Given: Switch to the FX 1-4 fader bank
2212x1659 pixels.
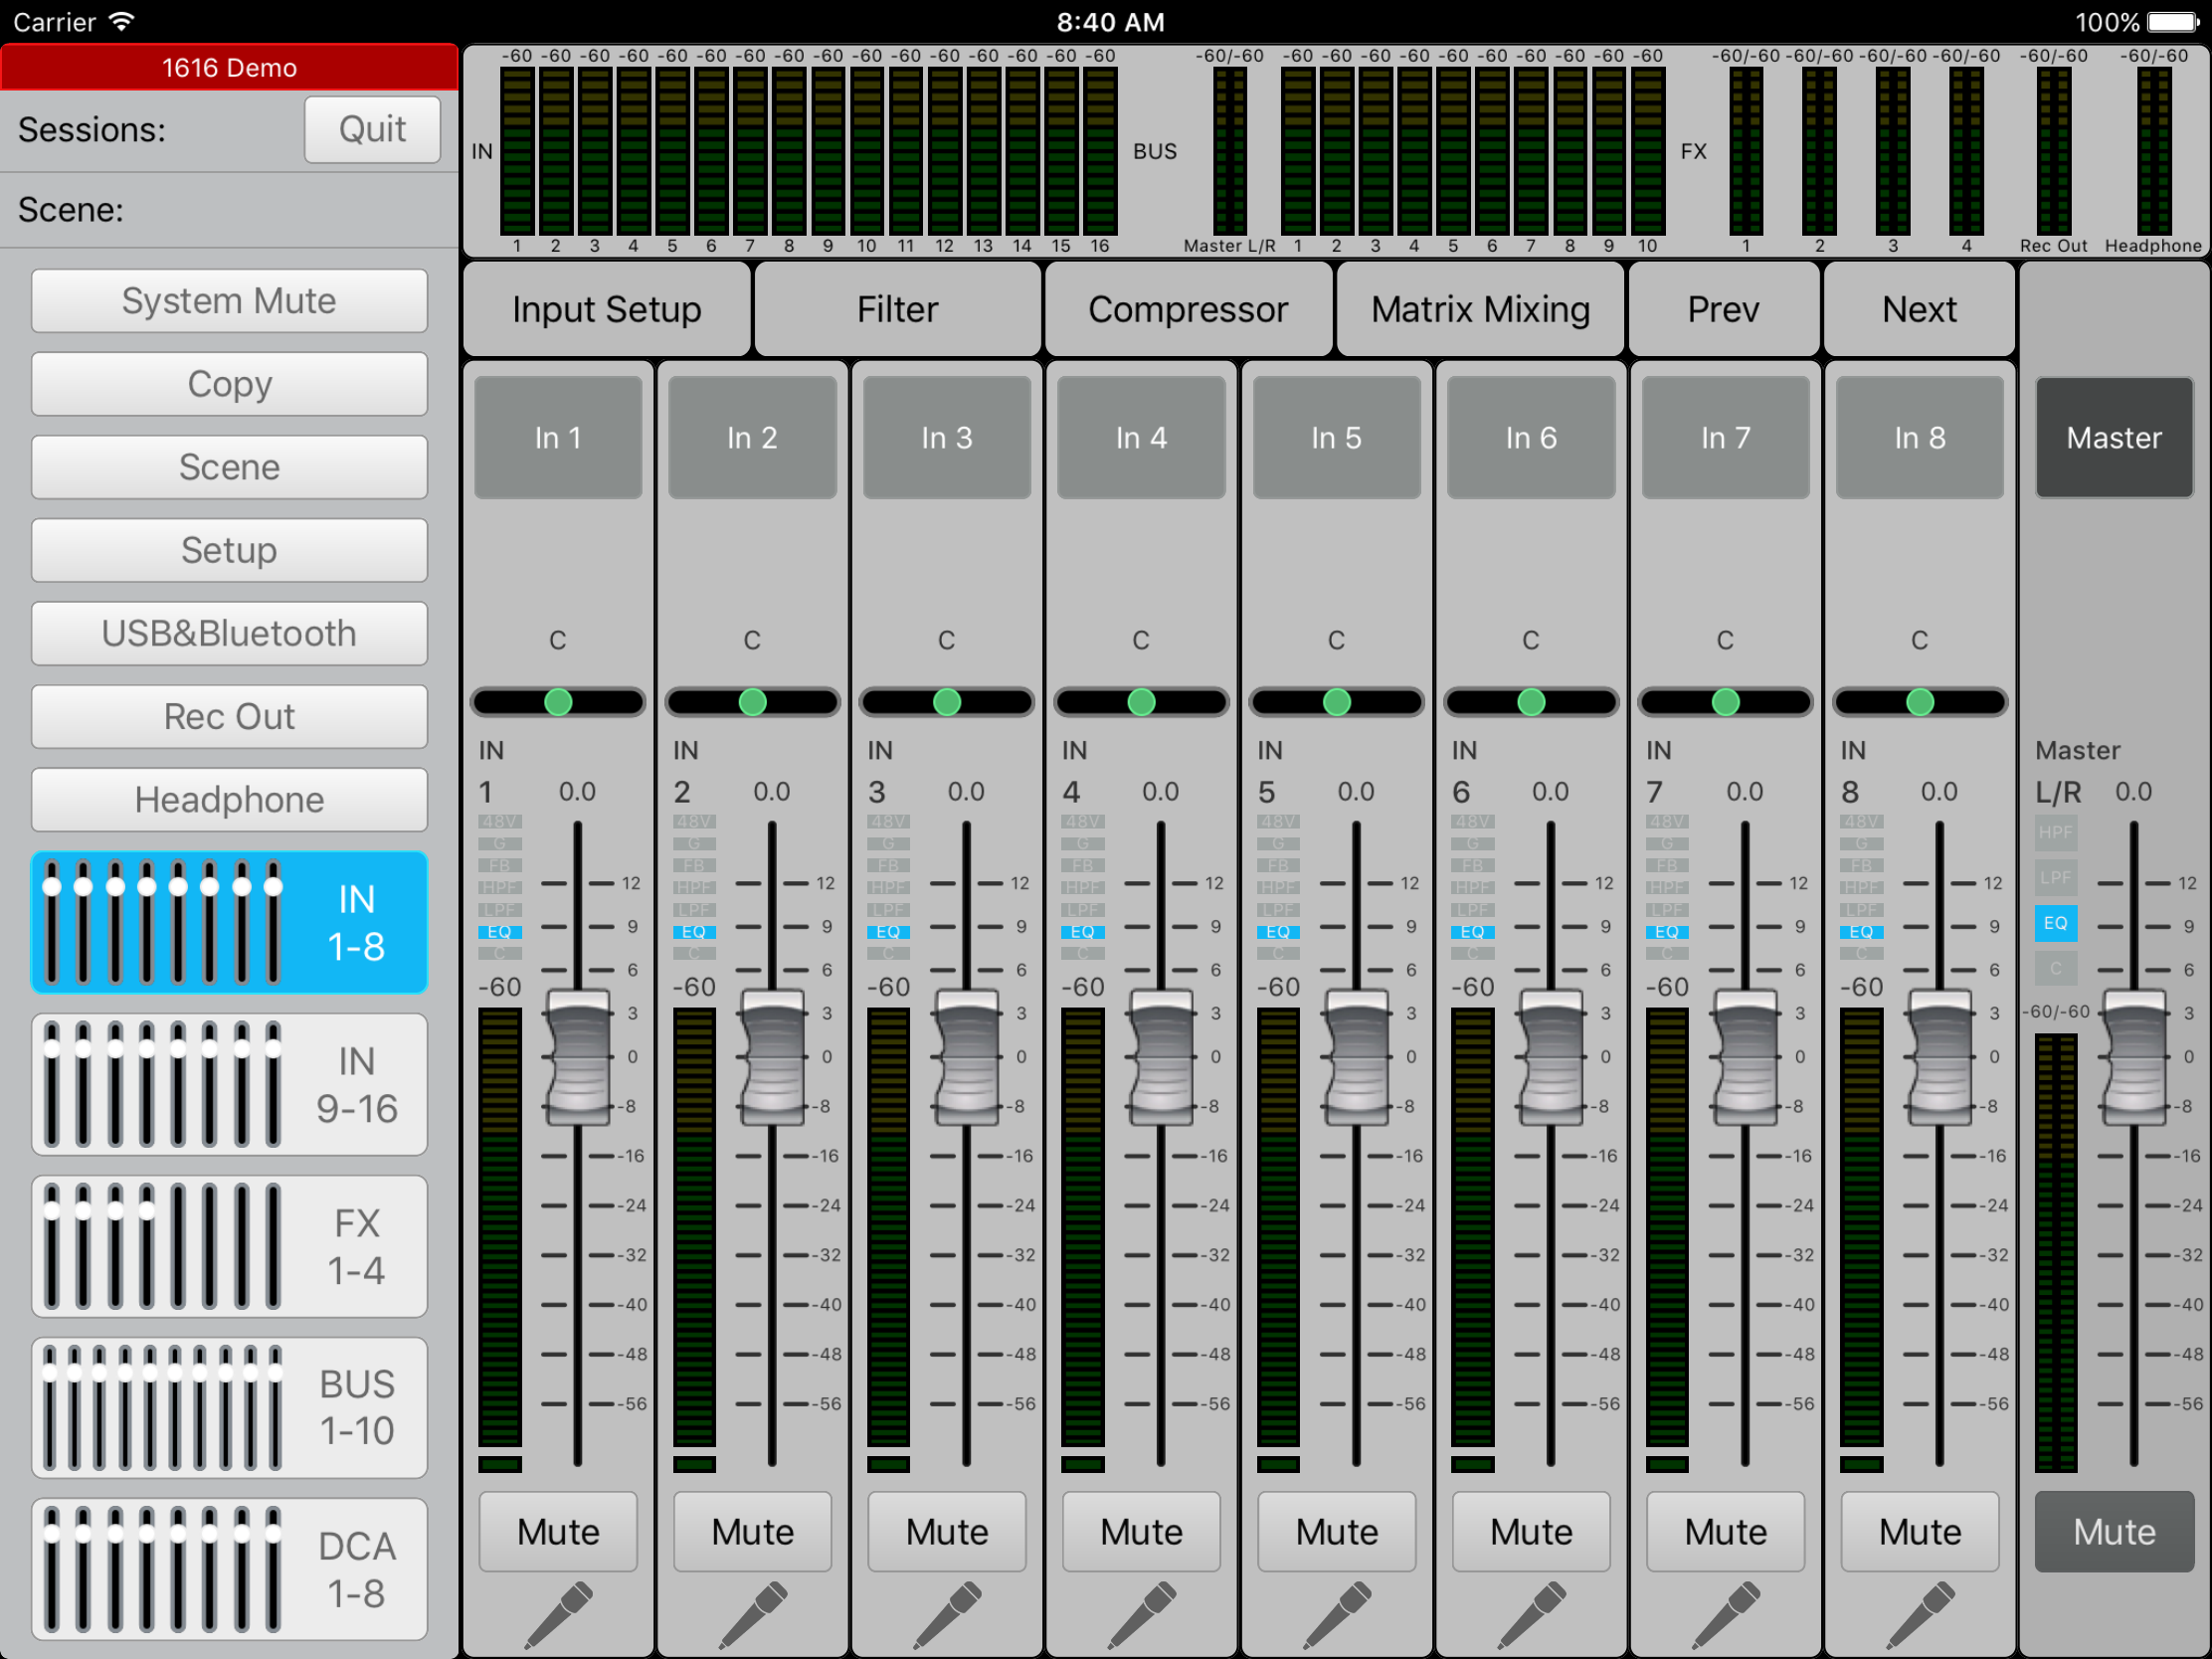Looking at the screenshot, I should (x=229, y=1246).
